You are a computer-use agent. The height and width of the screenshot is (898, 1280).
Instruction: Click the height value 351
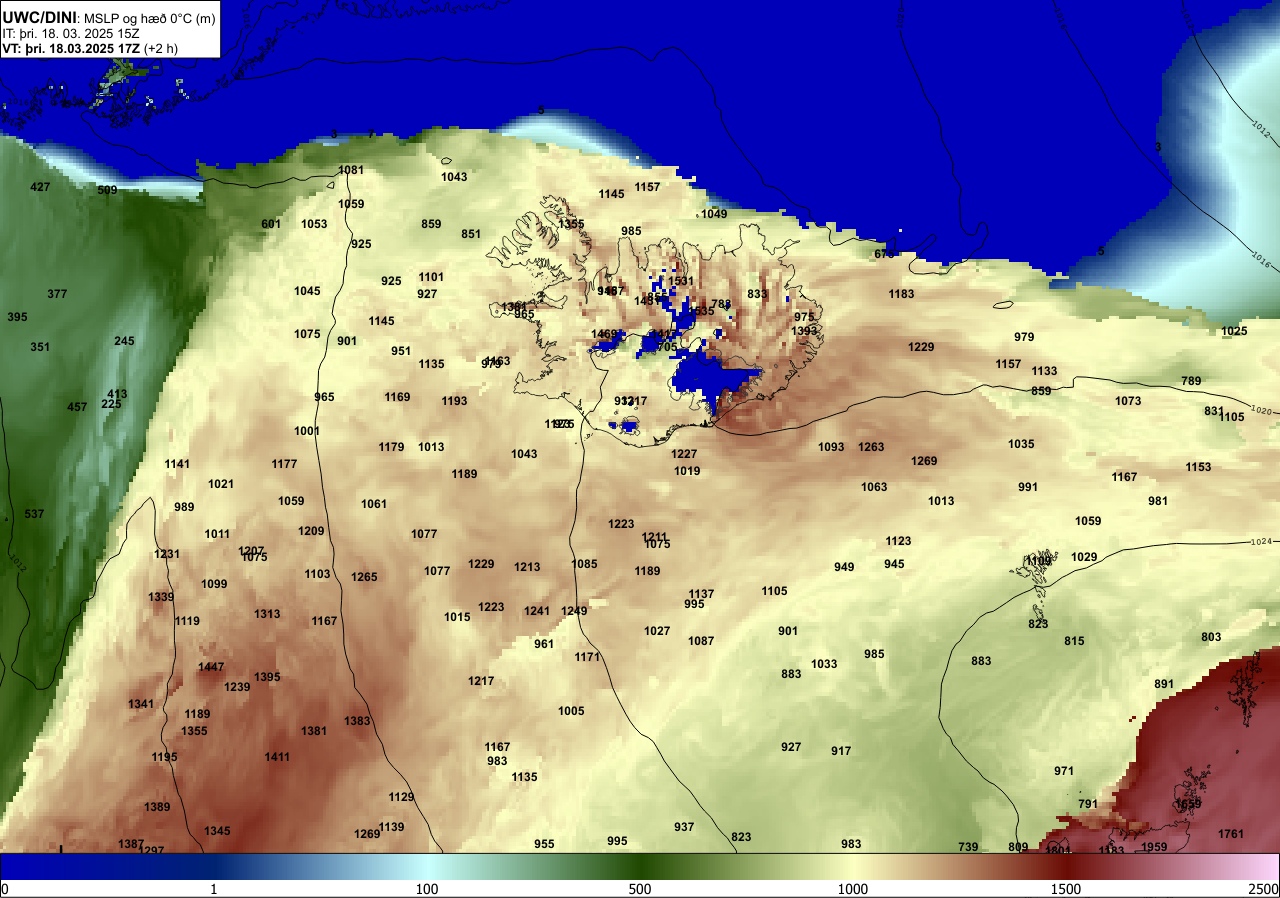(x=40, y=347)
